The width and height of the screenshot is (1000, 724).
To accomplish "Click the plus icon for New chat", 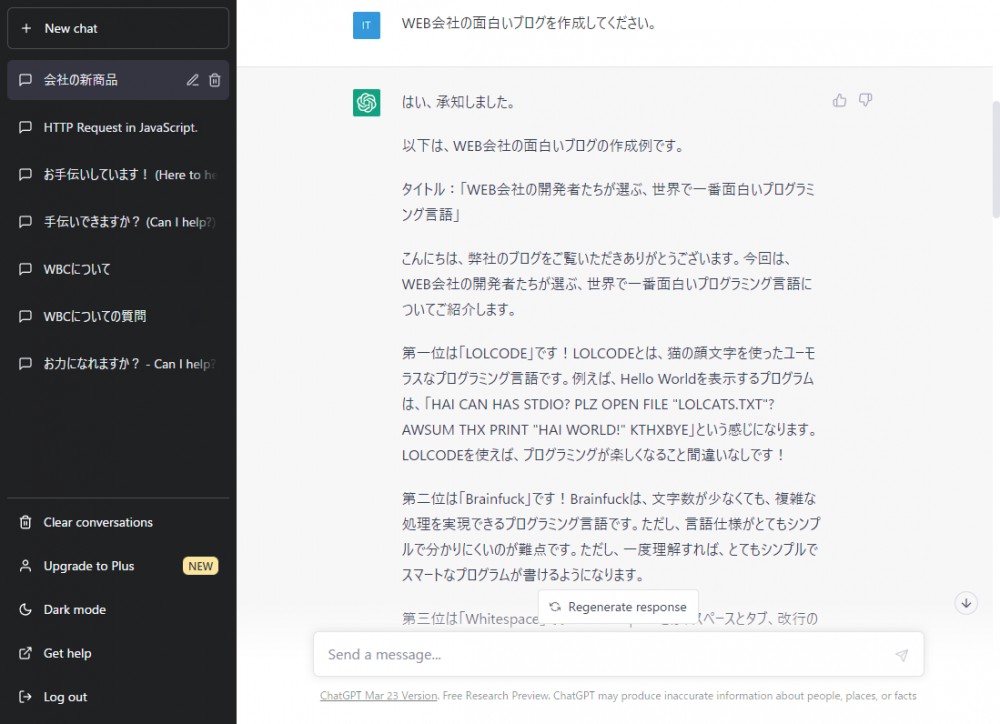I will 27,29.
